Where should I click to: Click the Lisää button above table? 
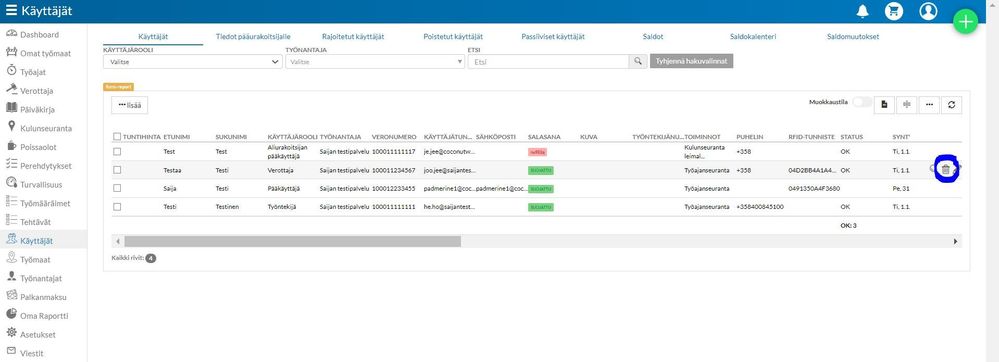[130, 105]
